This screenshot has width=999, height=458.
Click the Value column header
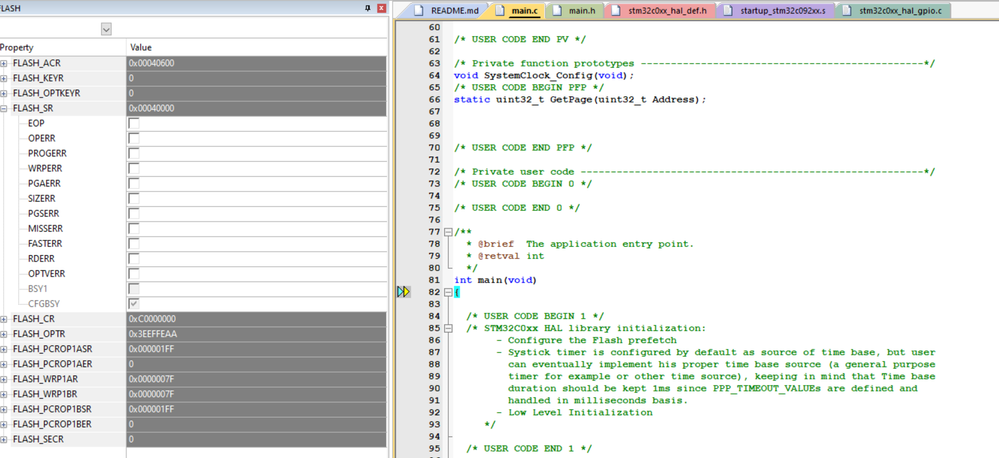click(x=257, y=48)
